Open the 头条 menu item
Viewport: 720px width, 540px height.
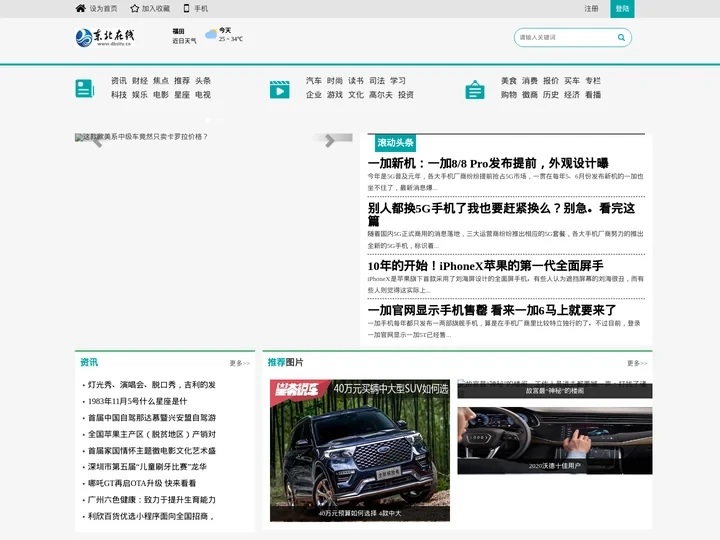(203, 81)
